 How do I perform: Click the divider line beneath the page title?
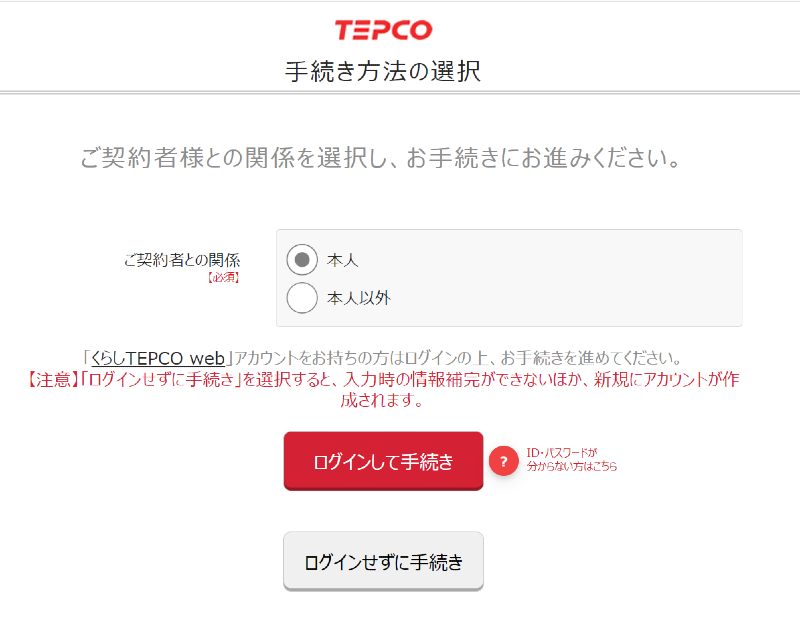tap(400, 93)
